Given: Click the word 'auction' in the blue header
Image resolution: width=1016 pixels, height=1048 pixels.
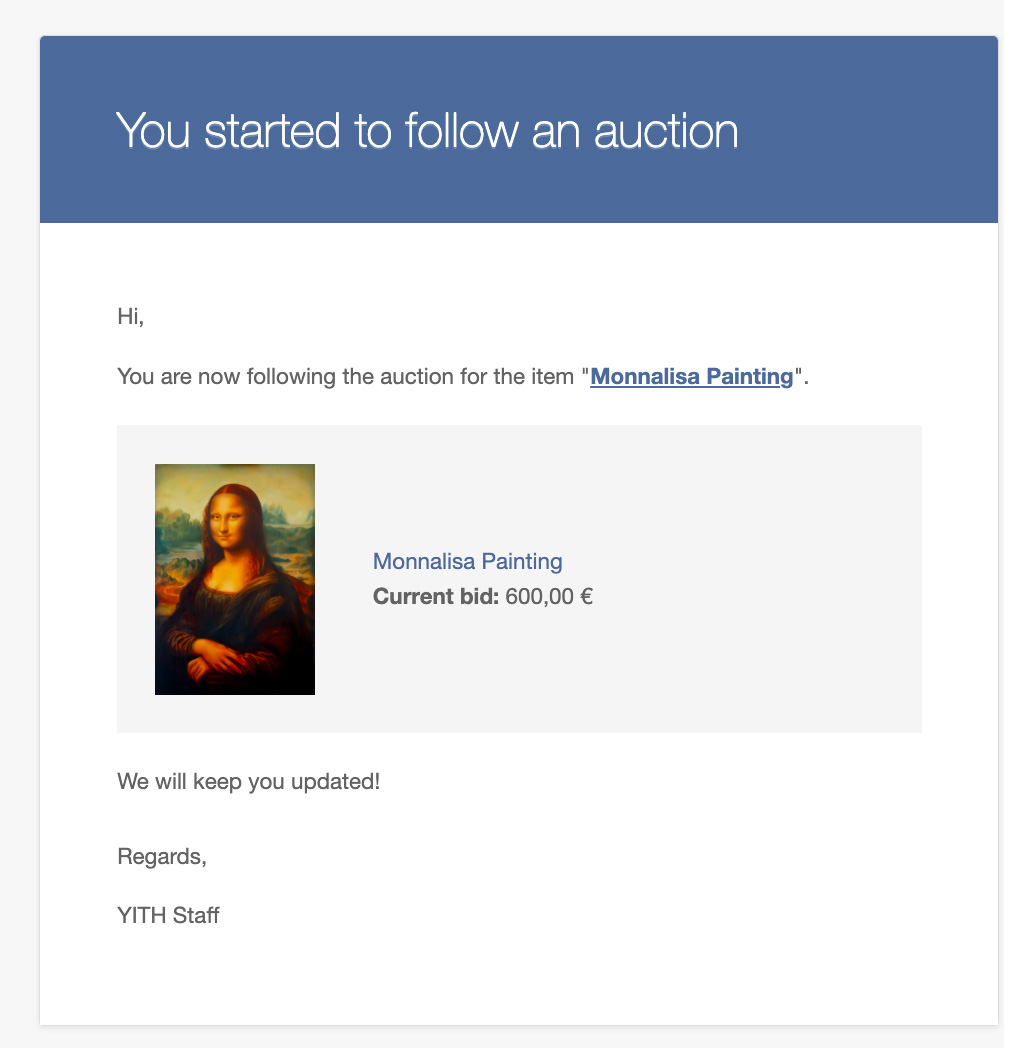Looking at the screenshot, I should 666,130.
